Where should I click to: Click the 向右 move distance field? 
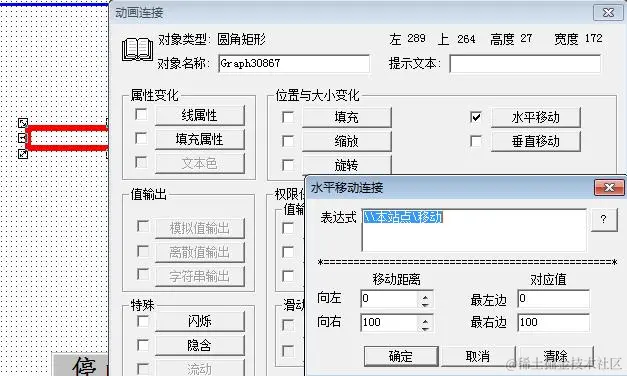[389, 322]
